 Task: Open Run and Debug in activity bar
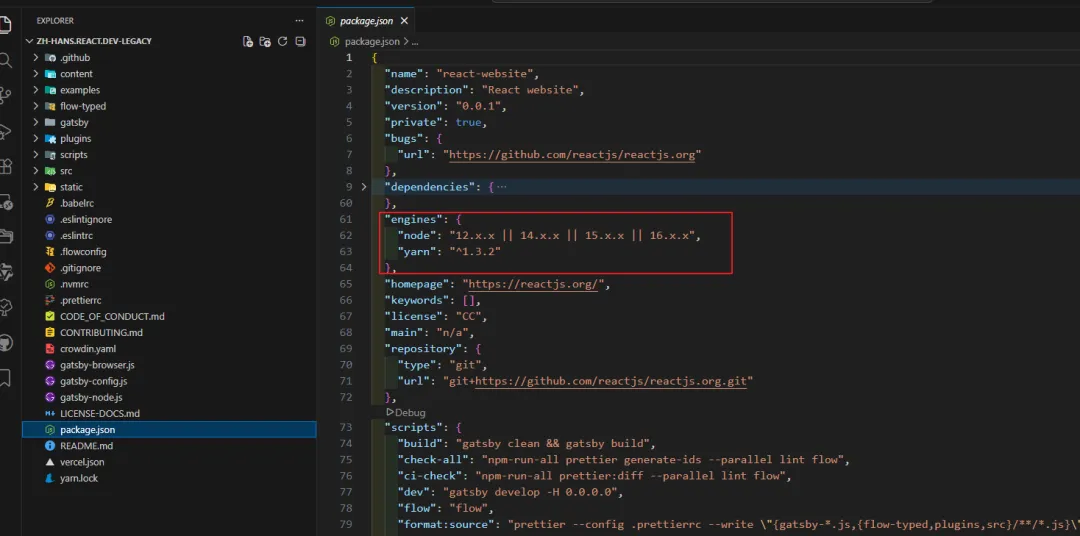[4, 131]
